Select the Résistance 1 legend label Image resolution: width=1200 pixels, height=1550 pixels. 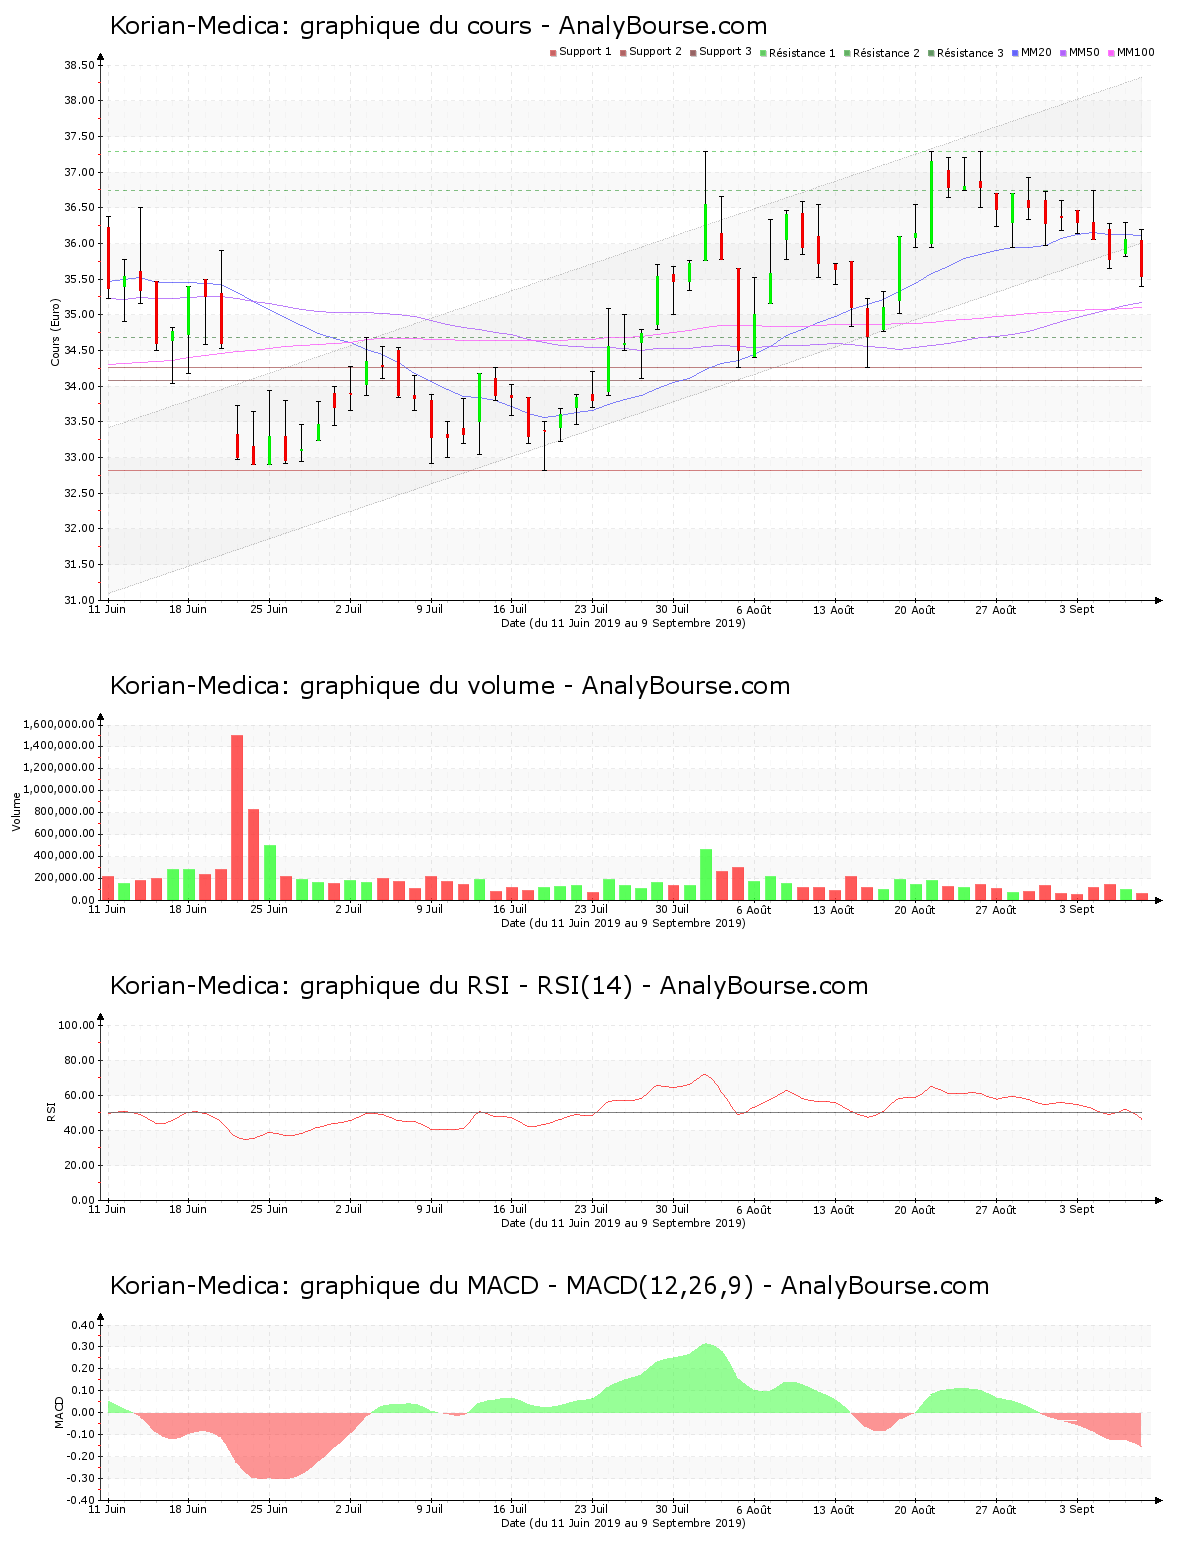[802, 53]
